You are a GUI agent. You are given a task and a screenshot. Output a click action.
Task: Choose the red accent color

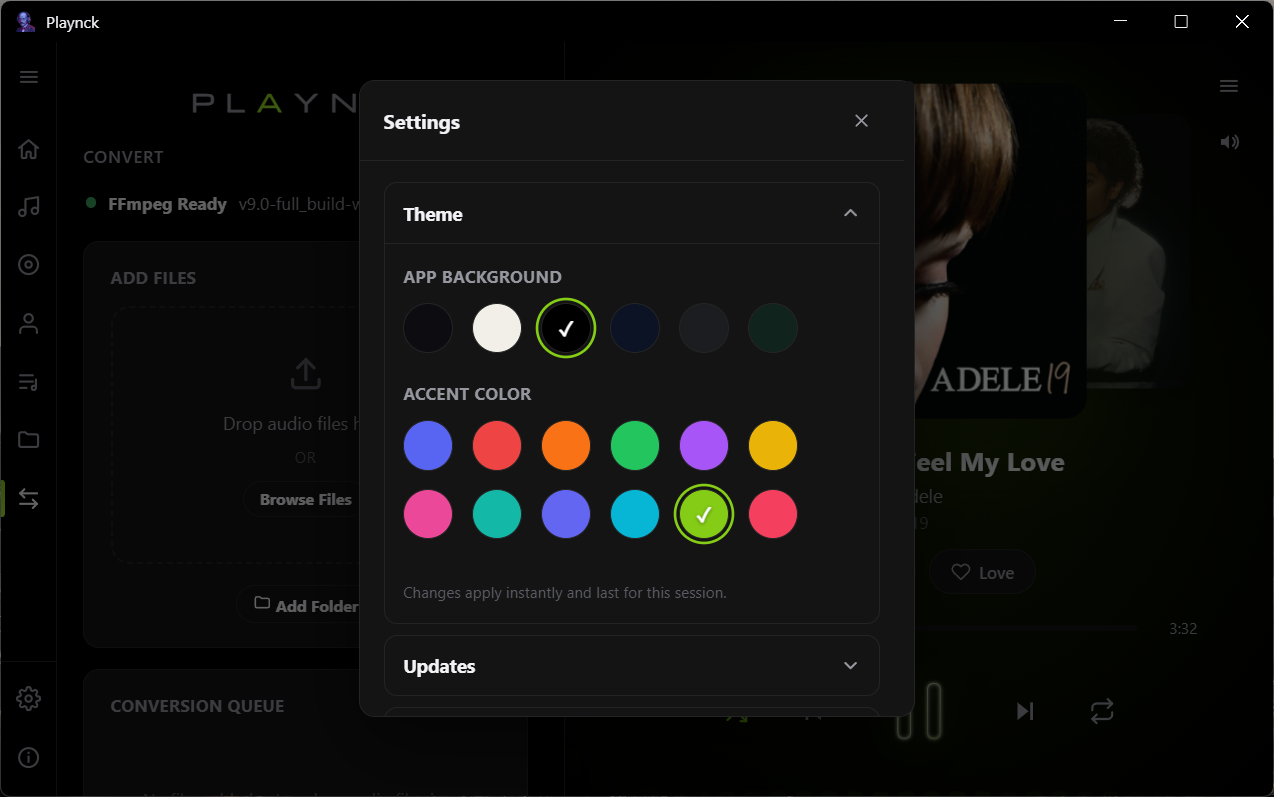[x=497, y=445]
